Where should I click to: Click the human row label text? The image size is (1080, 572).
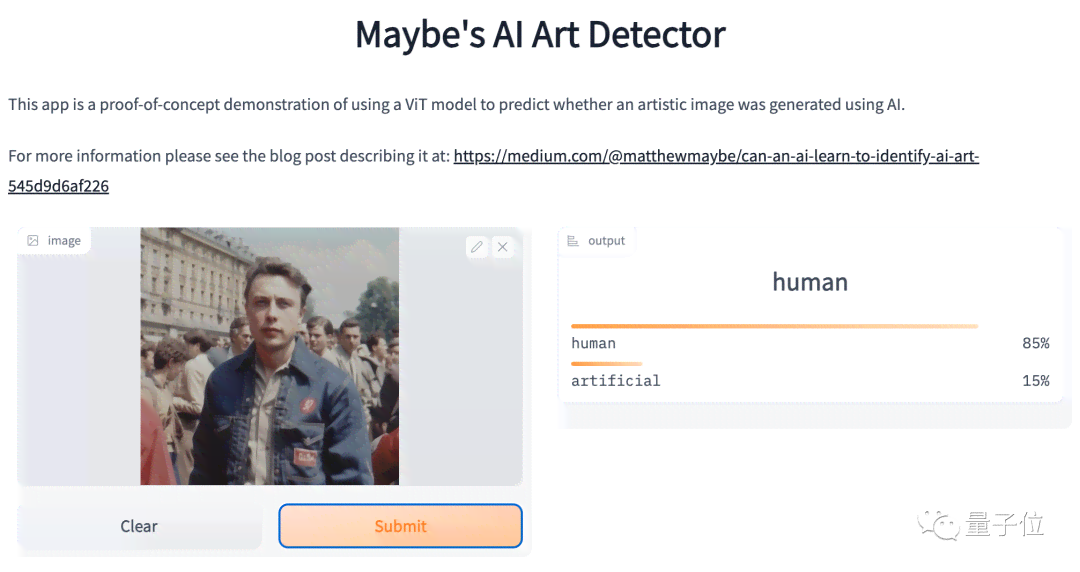coord(593,343)
